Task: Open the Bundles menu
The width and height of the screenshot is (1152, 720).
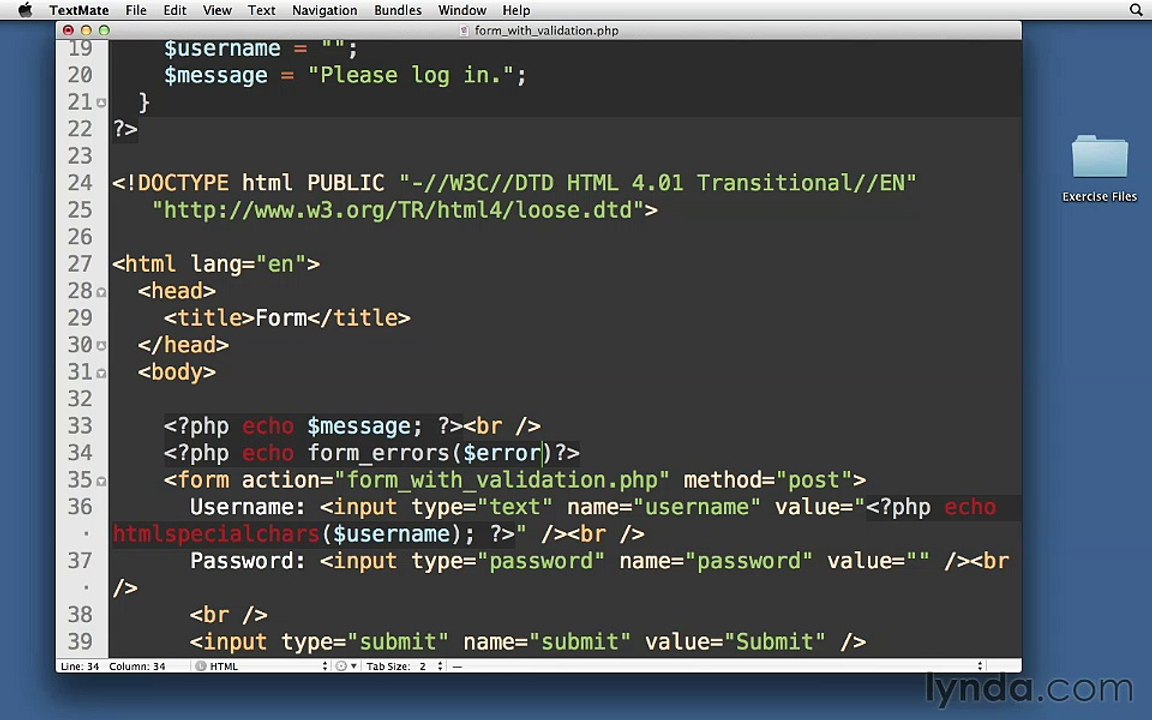Action: click(x=397, y=10)
